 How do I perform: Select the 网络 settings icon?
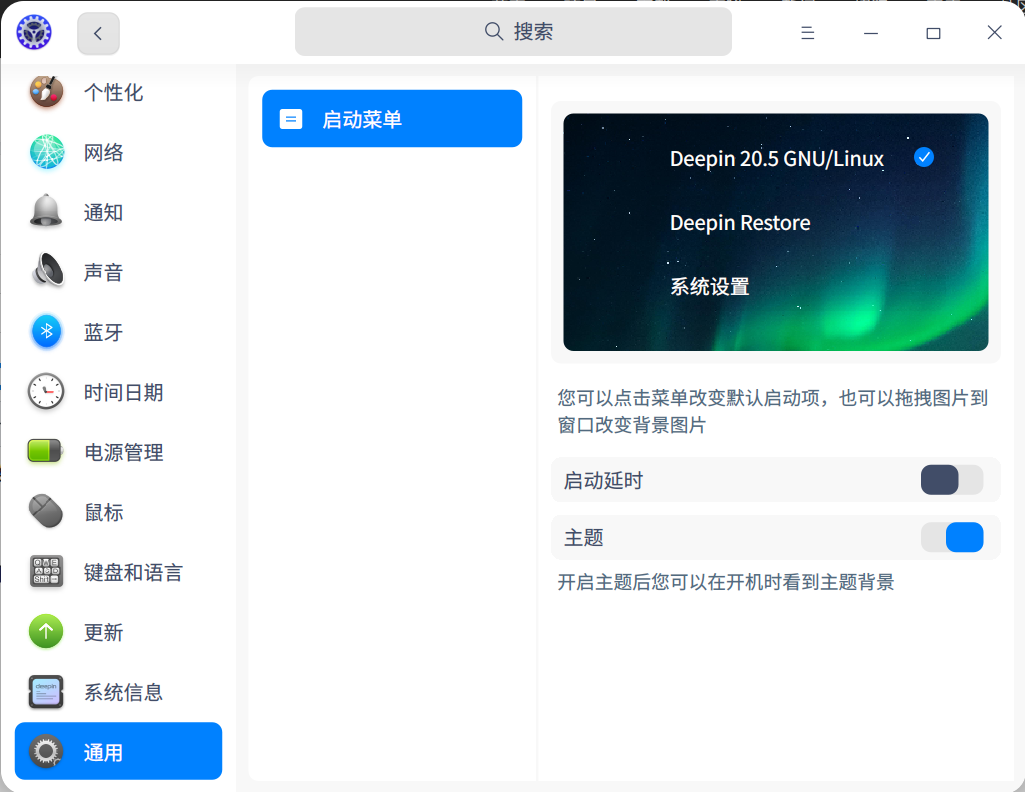pos(46,152)
